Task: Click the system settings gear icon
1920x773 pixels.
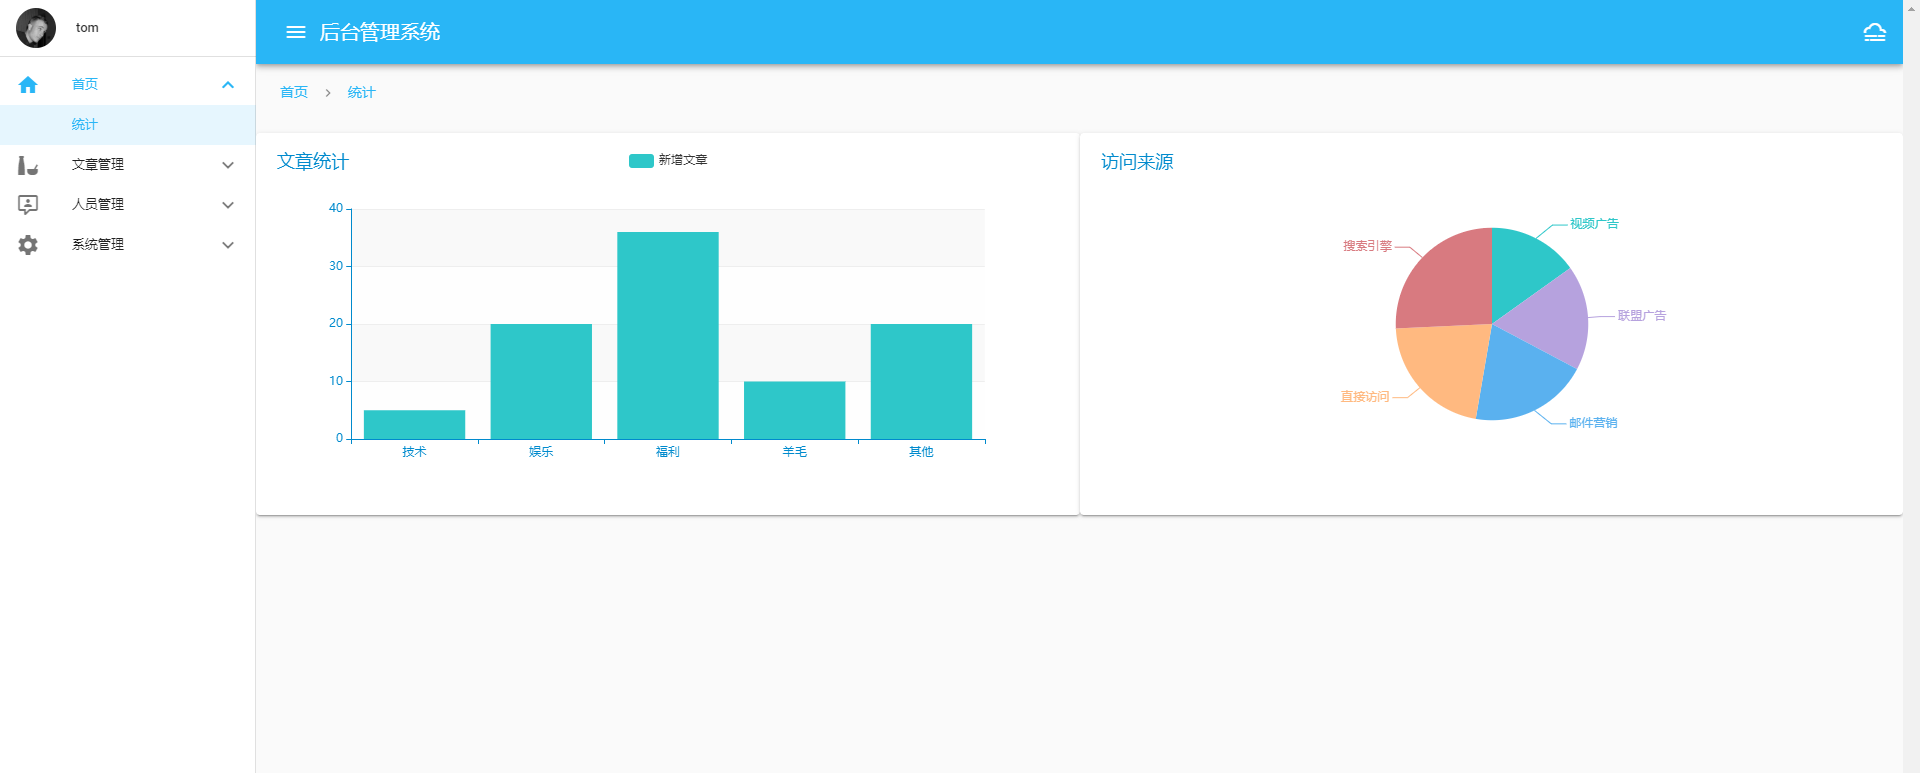Action: point(28,245)
